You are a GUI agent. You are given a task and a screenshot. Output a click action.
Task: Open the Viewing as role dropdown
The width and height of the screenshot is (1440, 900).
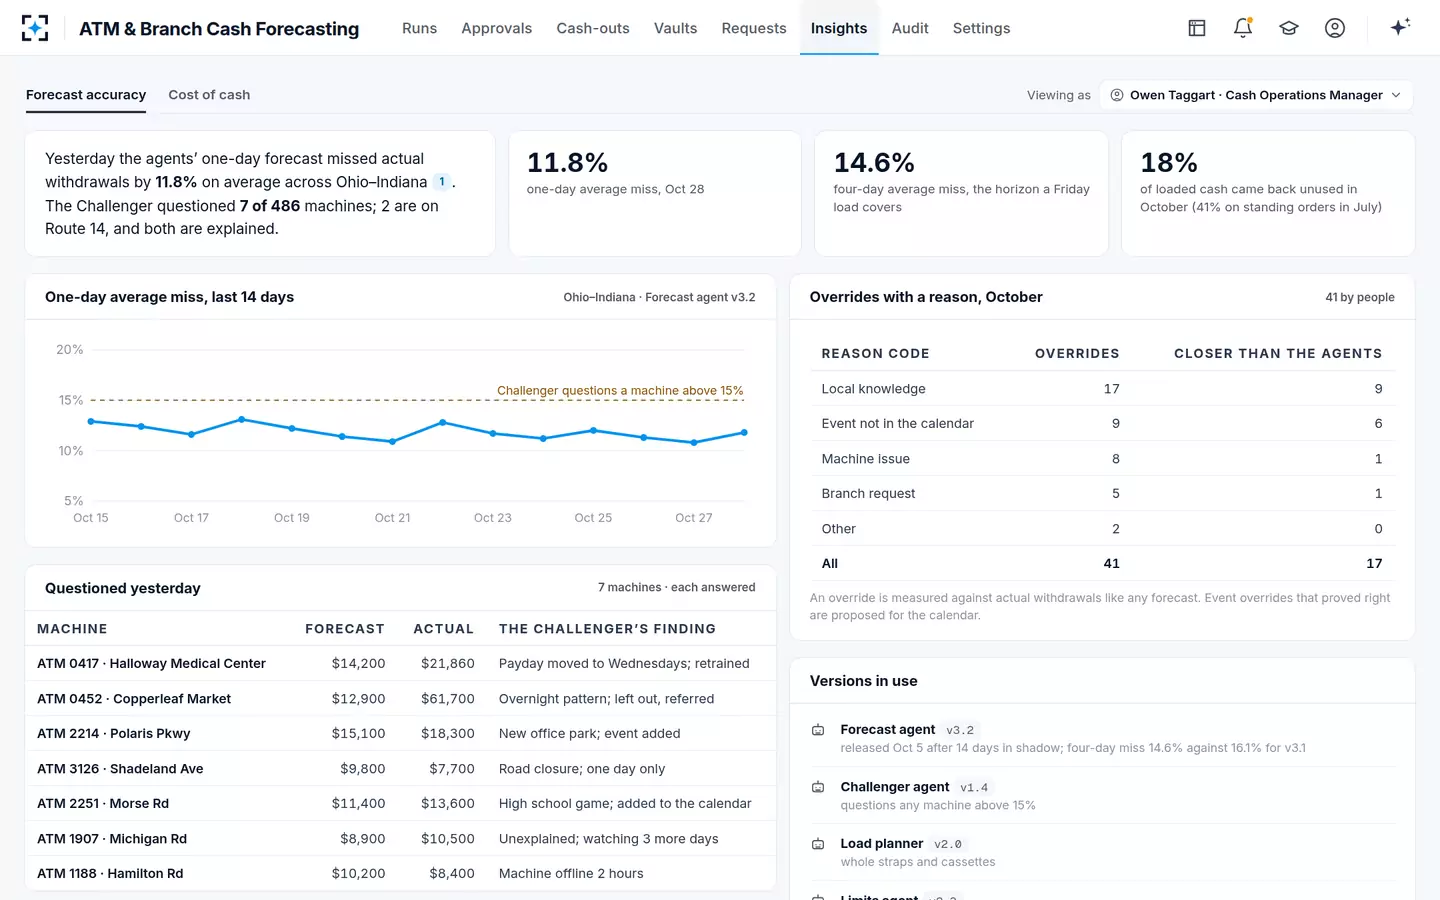tap(1256, 95)
